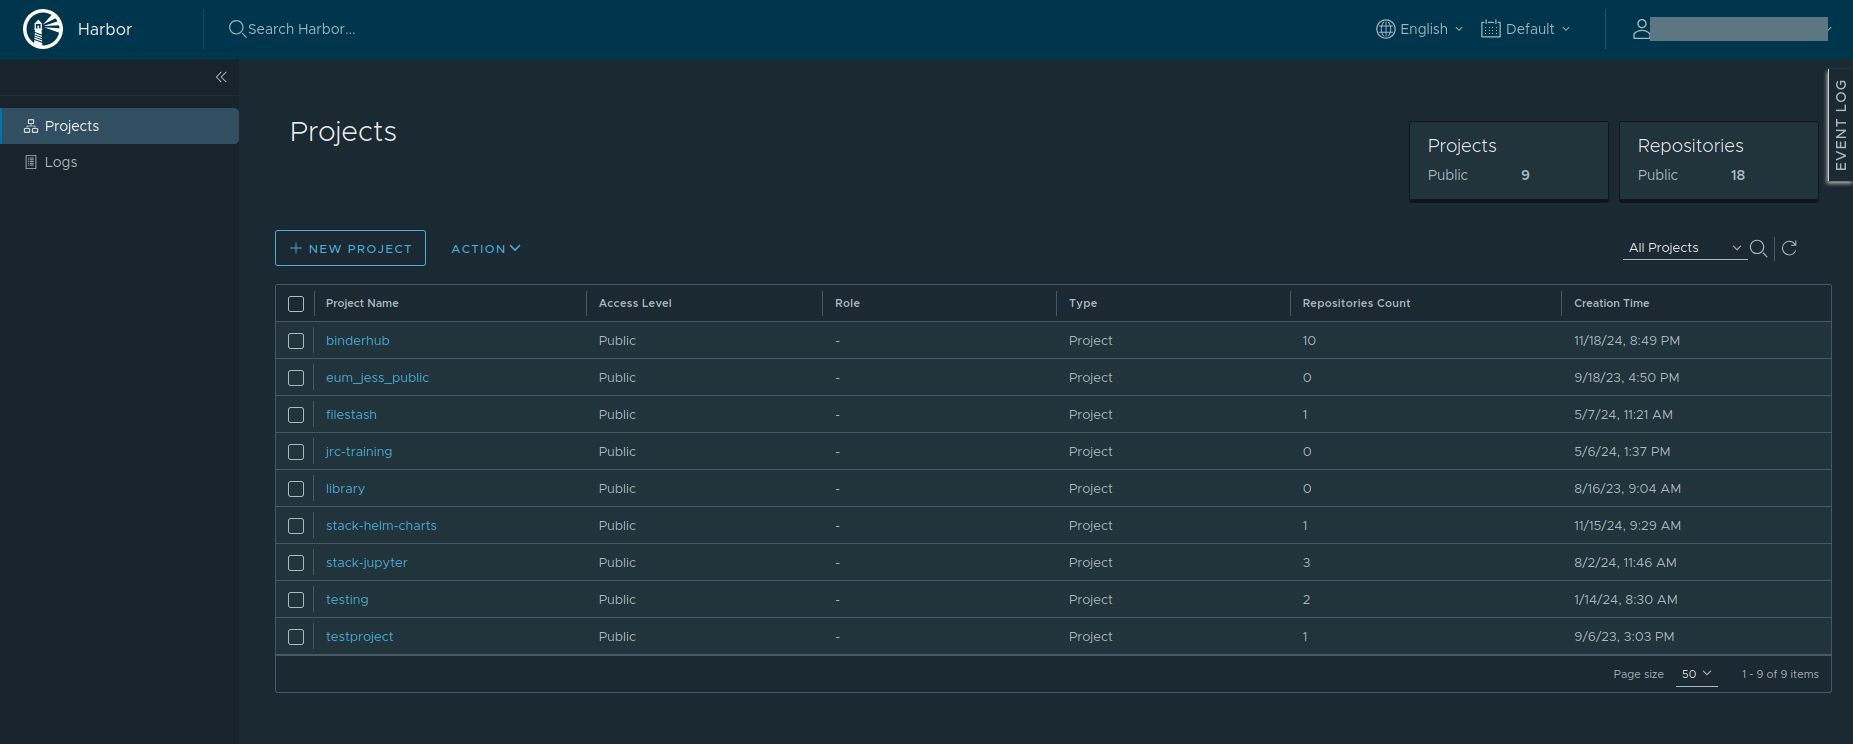The image size is (1853, 744).
Task: Click the user profile icon
Action: tap(1641, 29)
